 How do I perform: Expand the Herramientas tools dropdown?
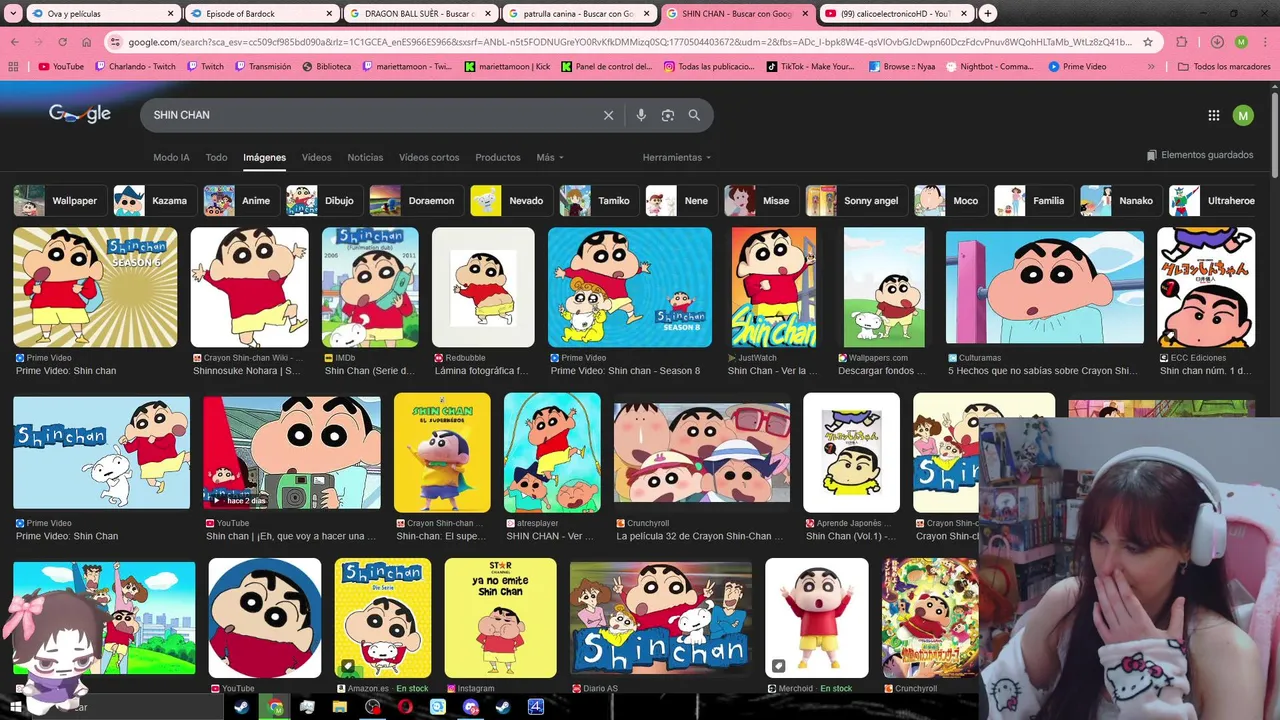(677, 157)
